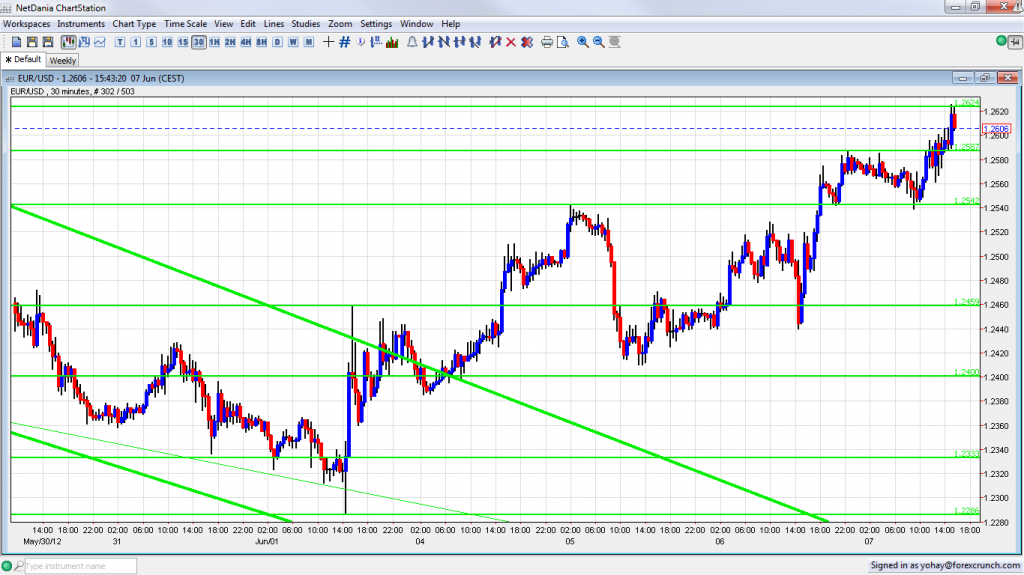Set the weekly (W) time scale
This screenshot has height=575, width=1024.
[293, 42]
